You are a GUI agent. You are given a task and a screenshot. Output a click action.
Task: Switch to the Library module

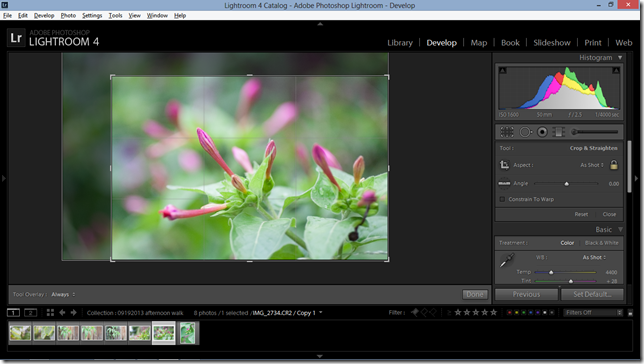[400, 43]
